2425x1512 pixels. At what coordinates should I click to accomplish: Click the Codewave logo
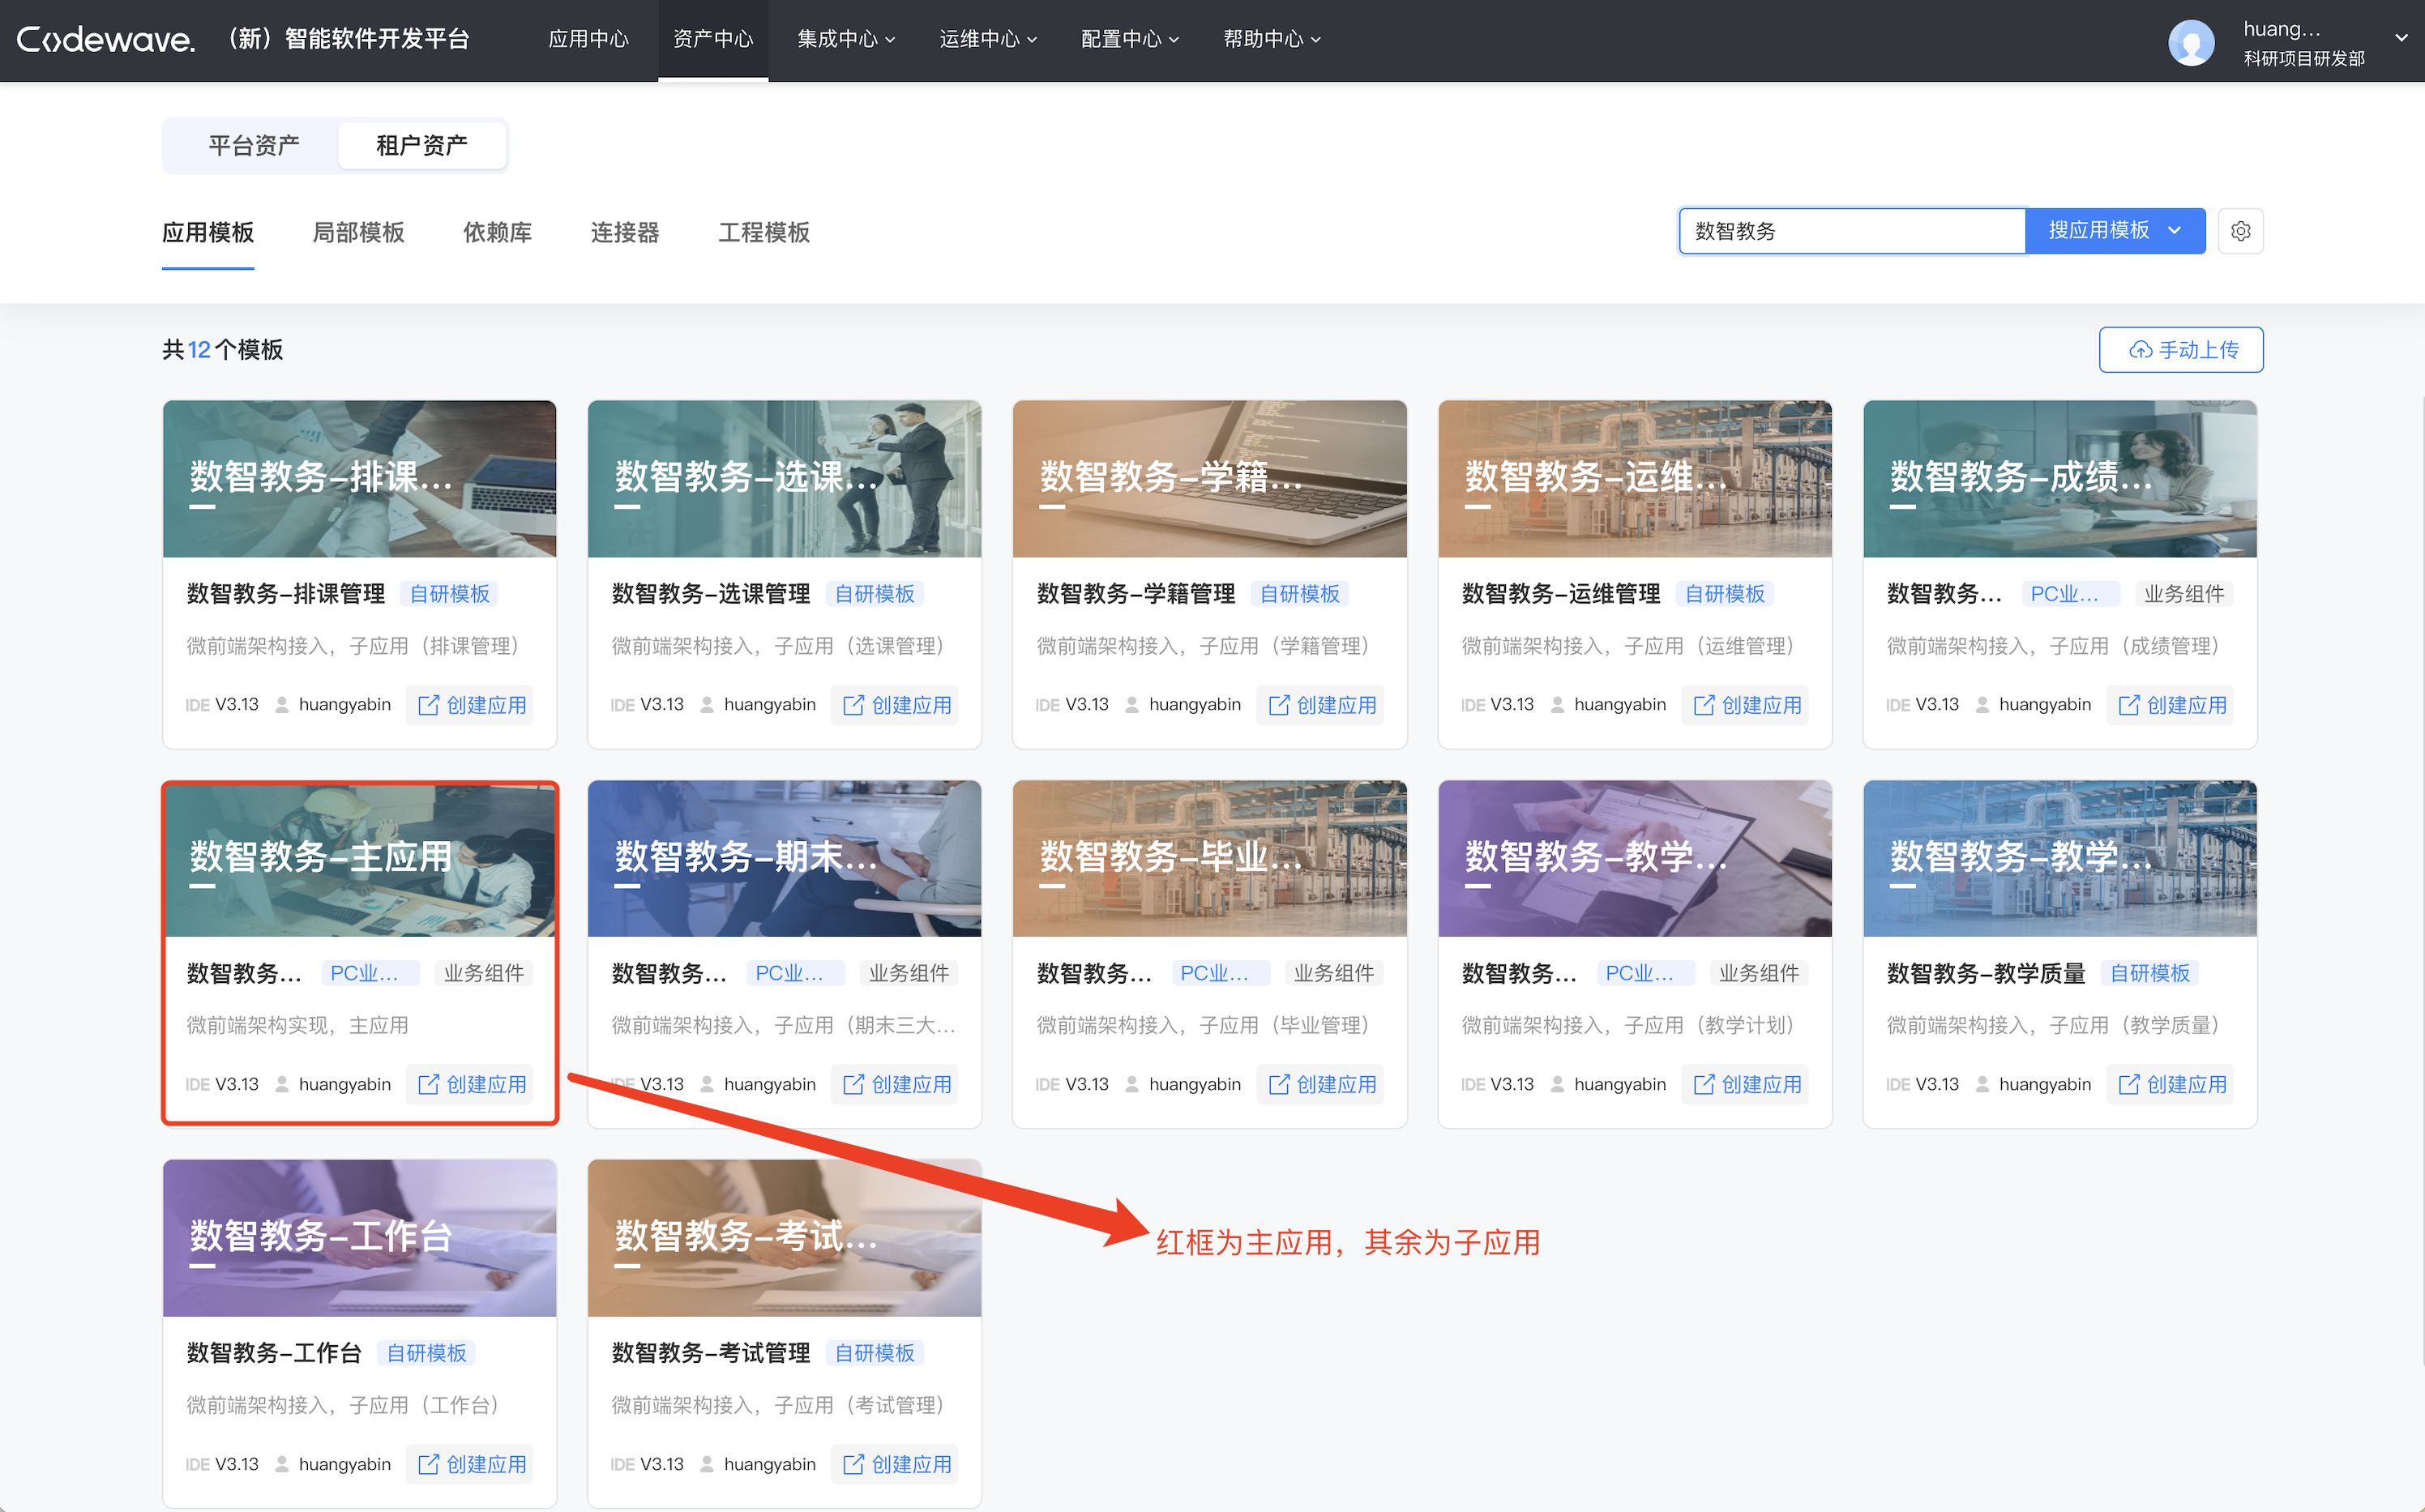point(105,40)
